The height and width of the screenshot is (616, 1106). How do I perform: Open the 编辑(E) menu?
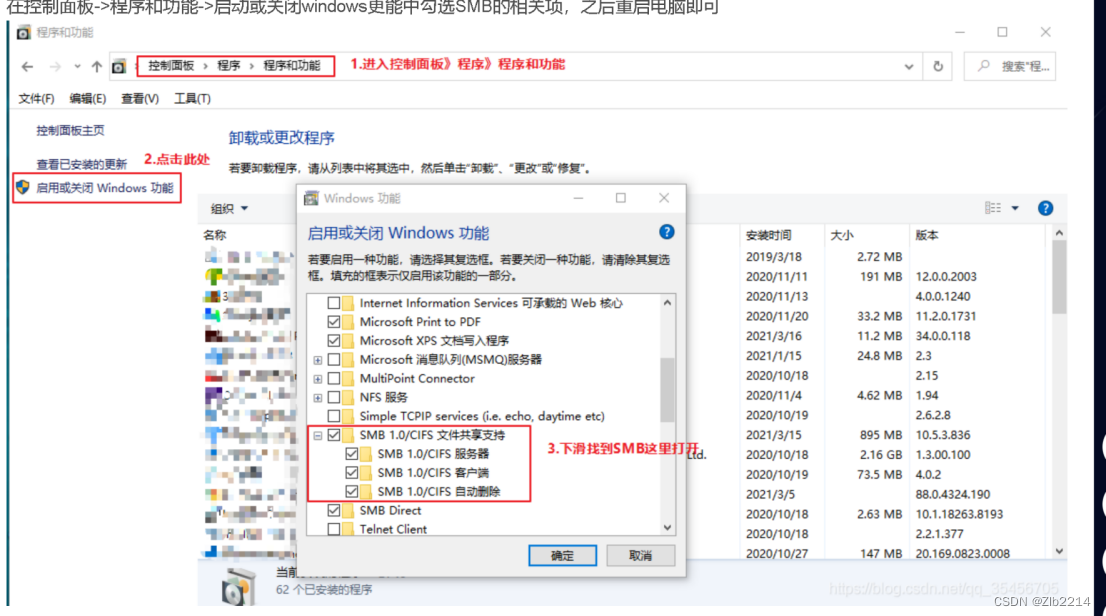point(87,98)
